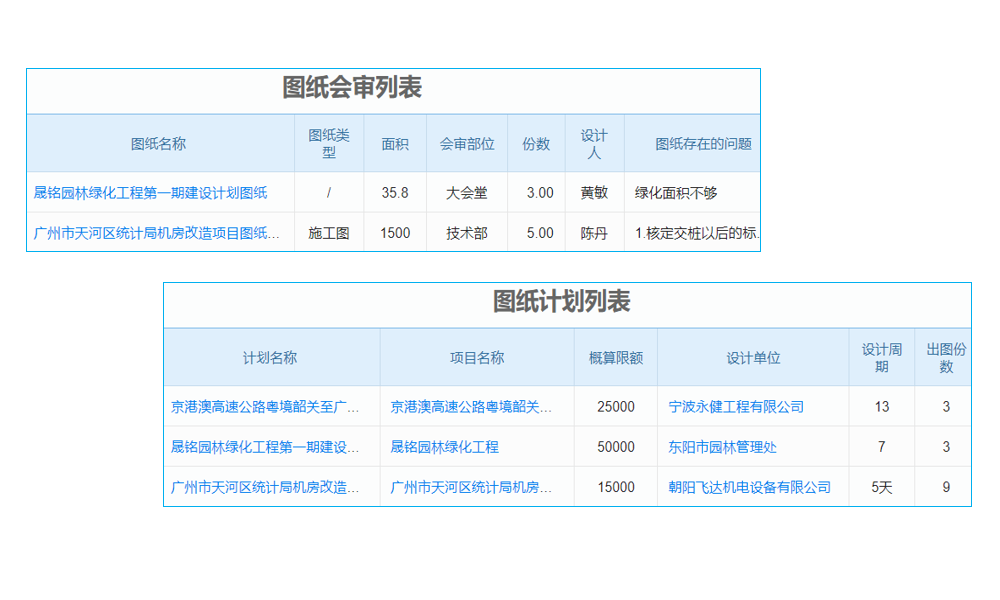
Task: Click the 施工图 drawing type cell
Action: [329, 233]
